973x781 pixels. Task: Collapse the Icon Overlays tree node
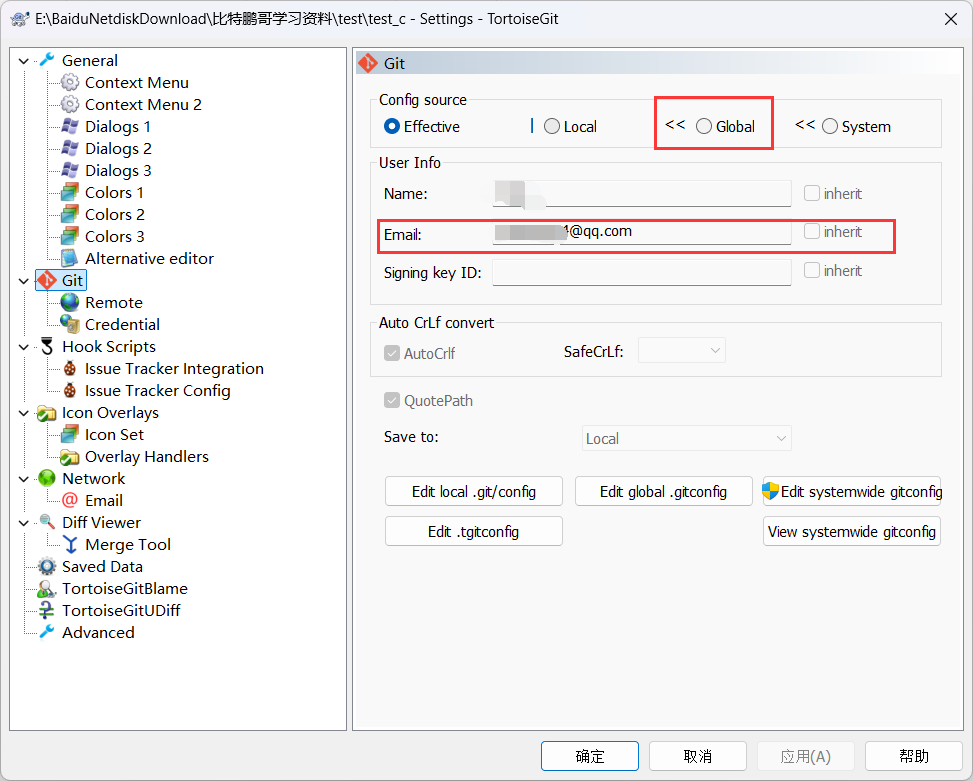point(24,413)
